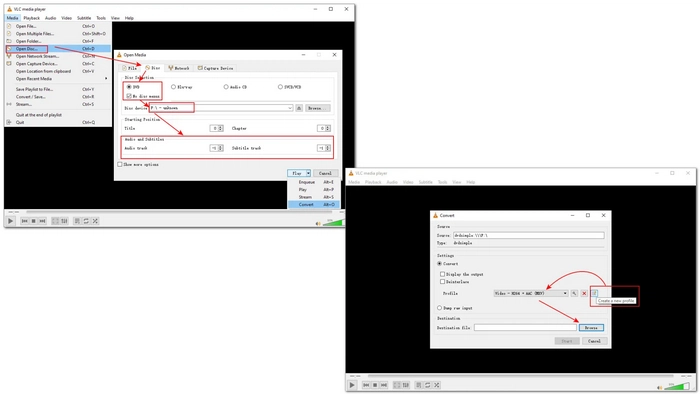The height and width of the screenshot is (394, 700).
Task: Toggle loop mode in window behind Convert dialog
Action: (x=428, y=385)
